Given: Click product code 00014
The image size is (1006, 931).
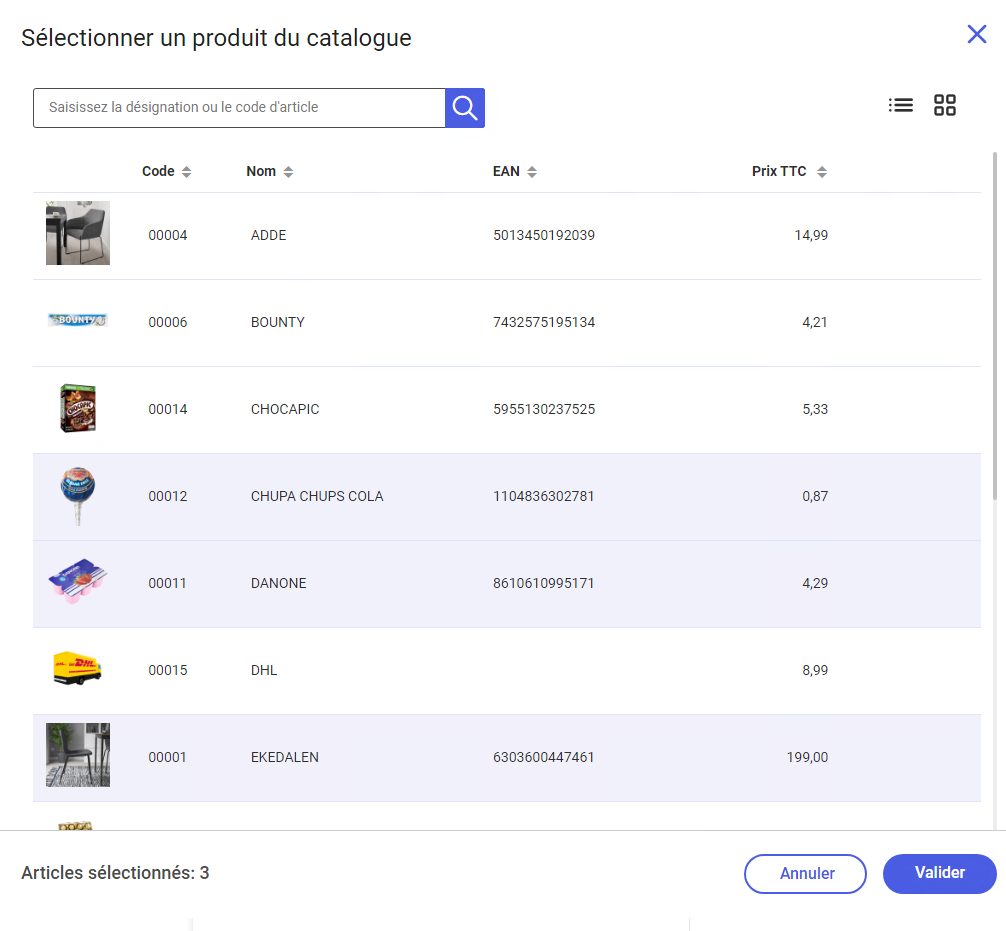Looking at the screenshot, I should click(167, 409).
